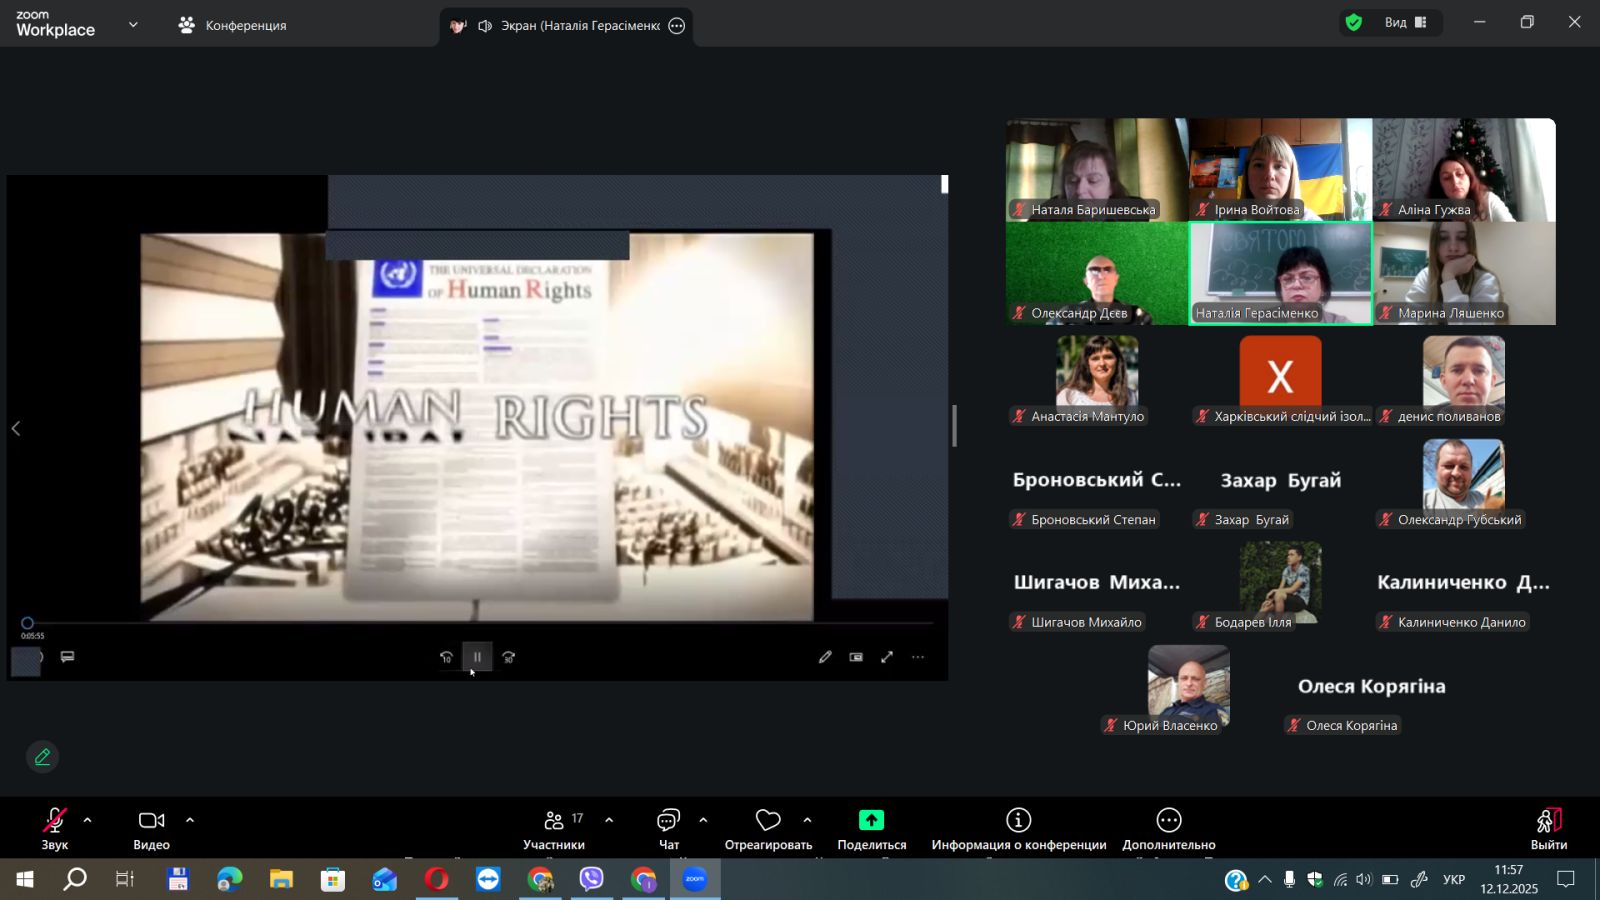Open Viber from the Windows taskbar
Screen dimensions: 1600x900
tap(592, 880)
